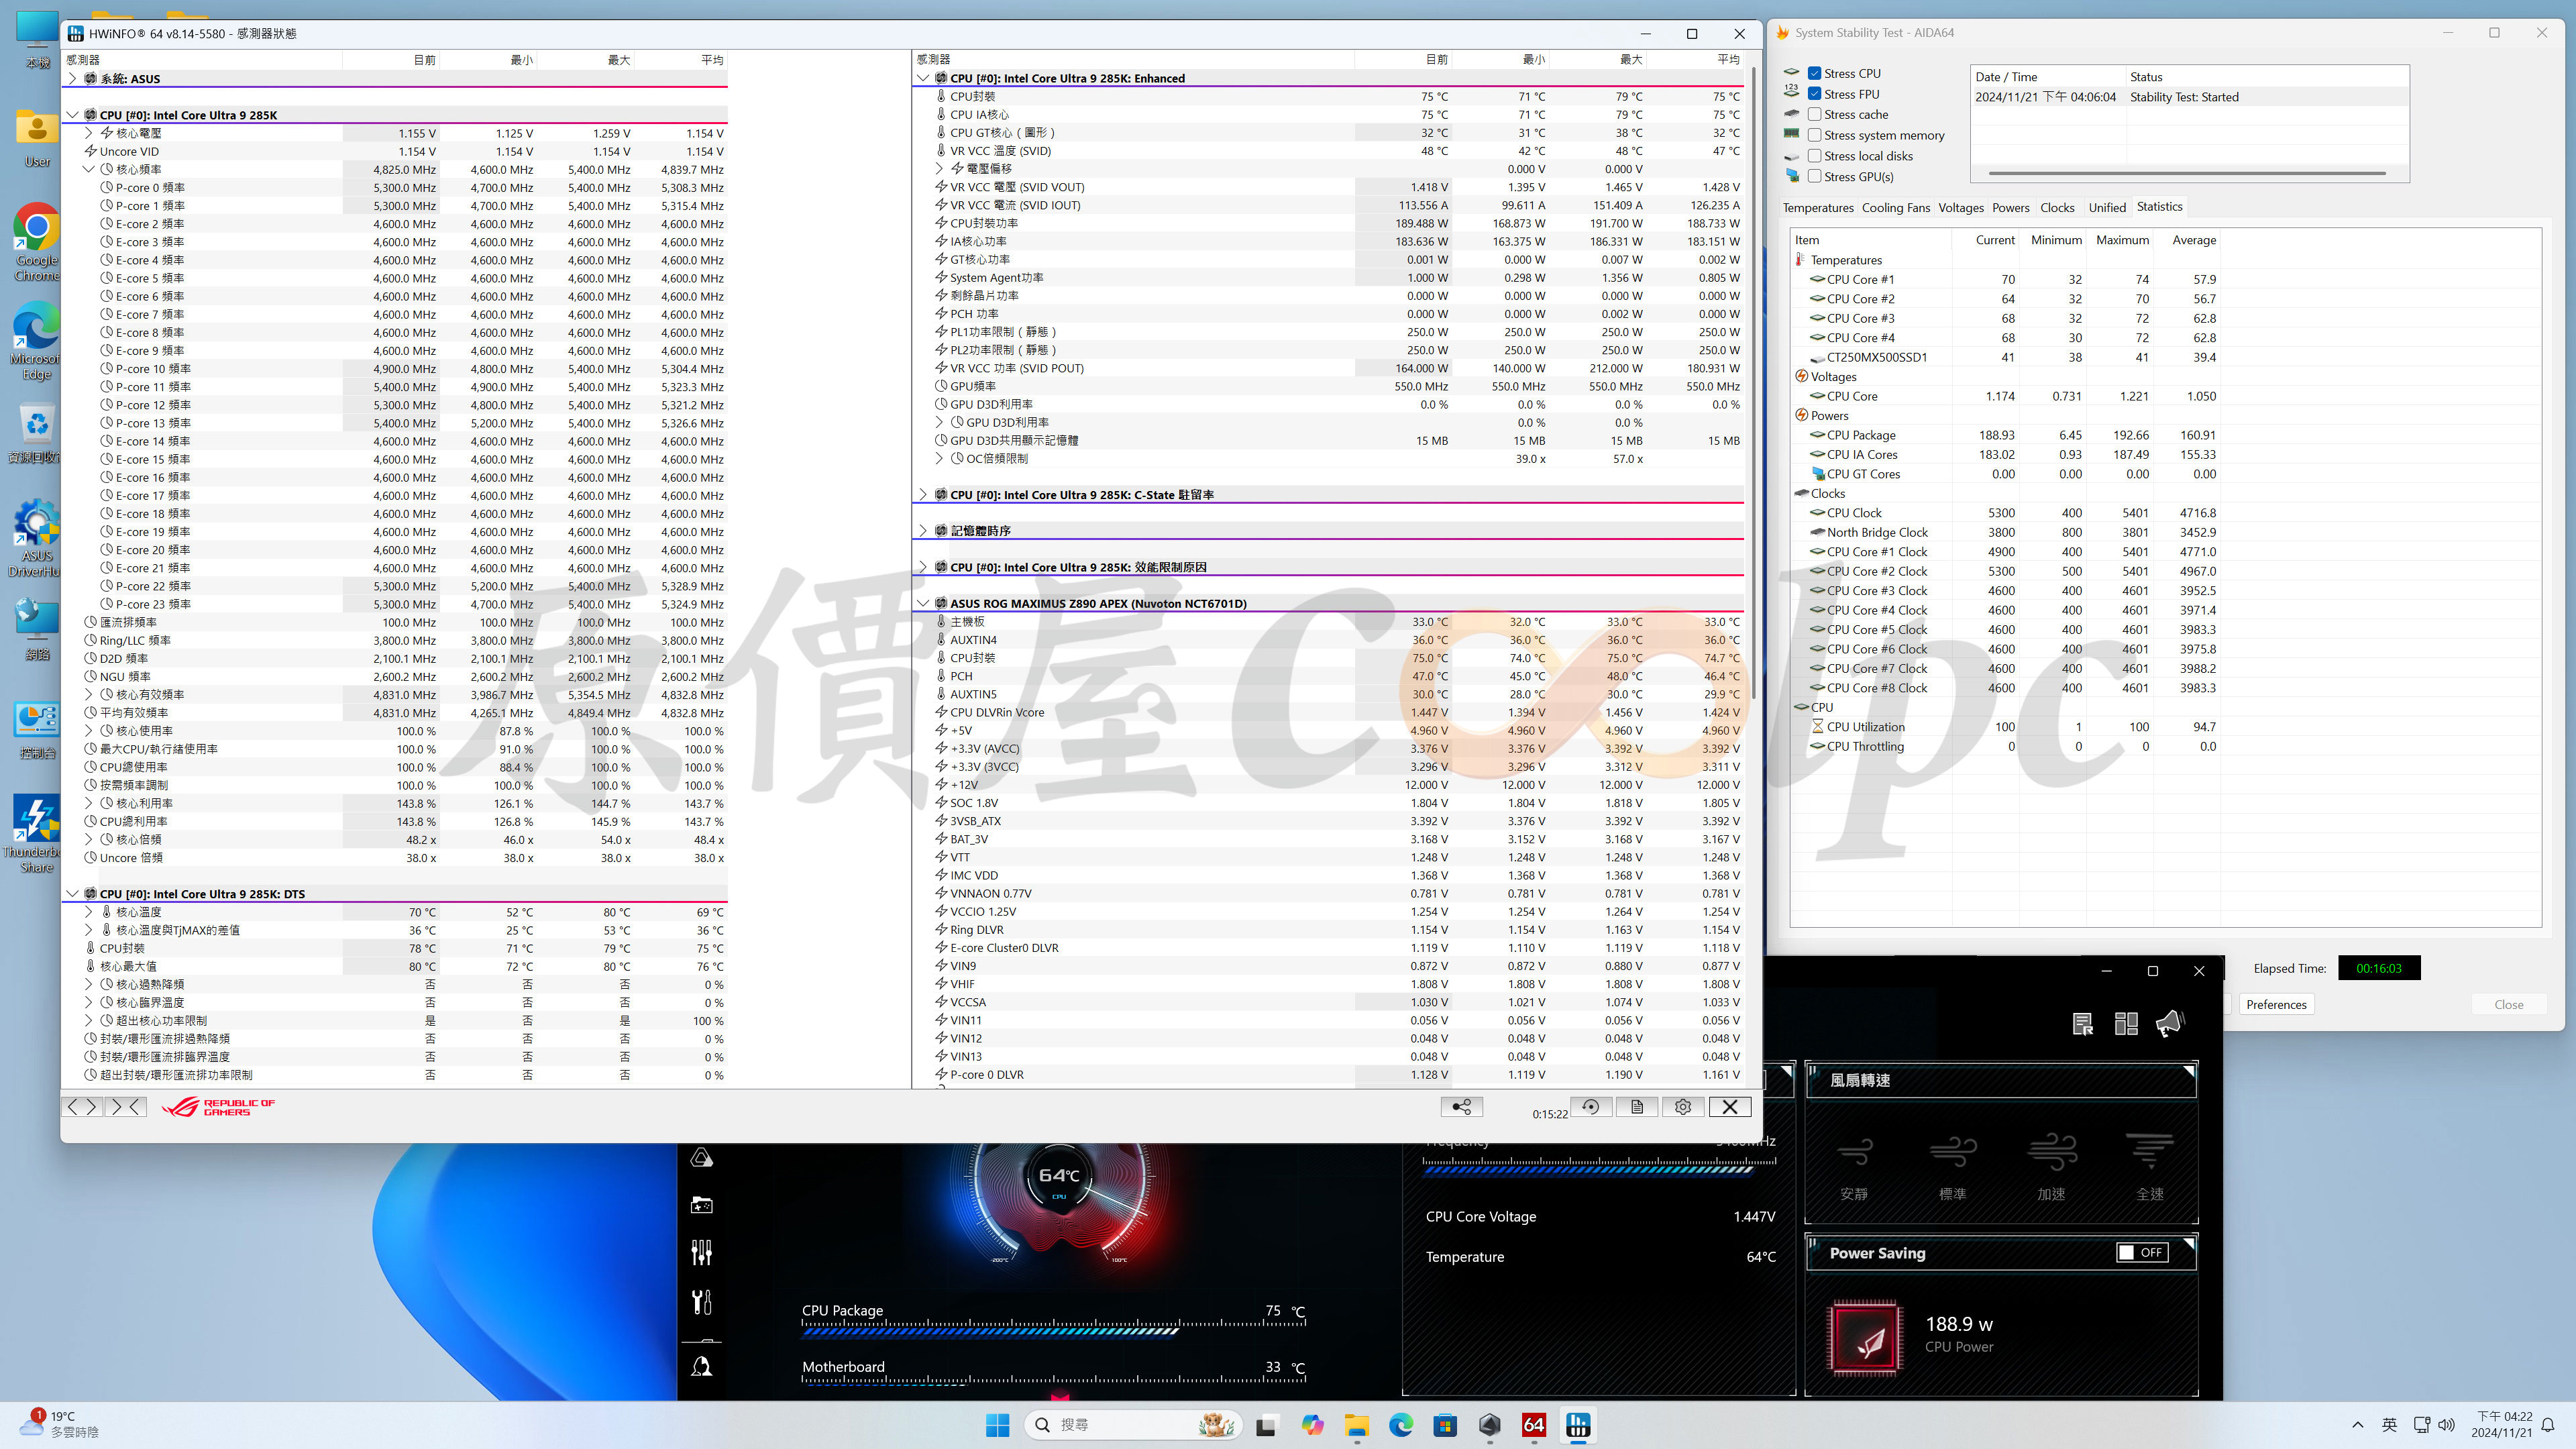
Task: Toggle the Power Saving OFF switch
Action: tap(2141, 1252)
